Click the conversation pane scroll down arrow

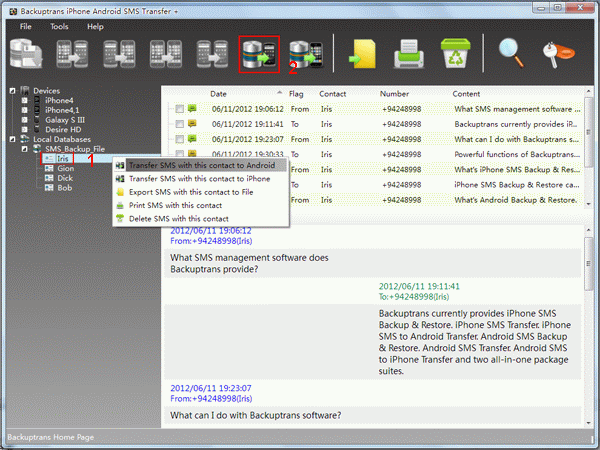pyautogui.click(x=589, y=423)
